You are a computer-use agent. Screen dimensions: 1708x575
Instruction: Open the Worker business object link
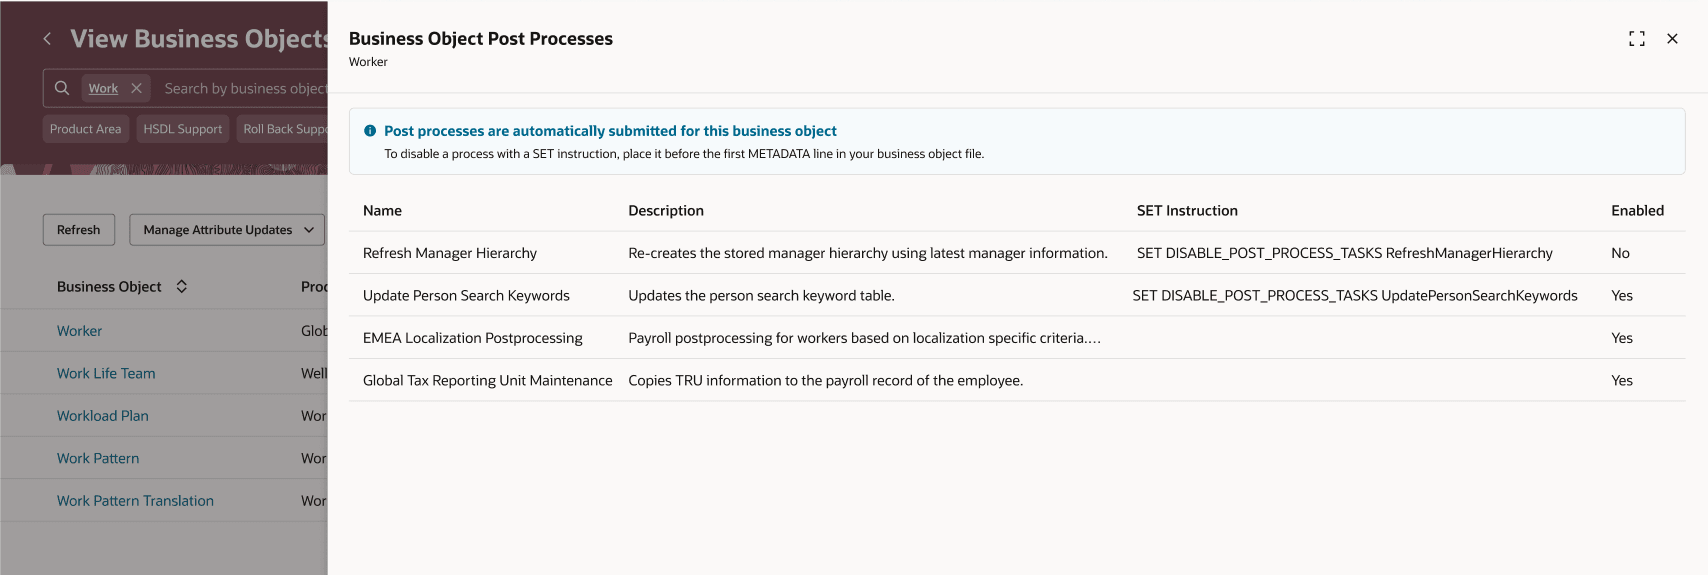(79, 331)
